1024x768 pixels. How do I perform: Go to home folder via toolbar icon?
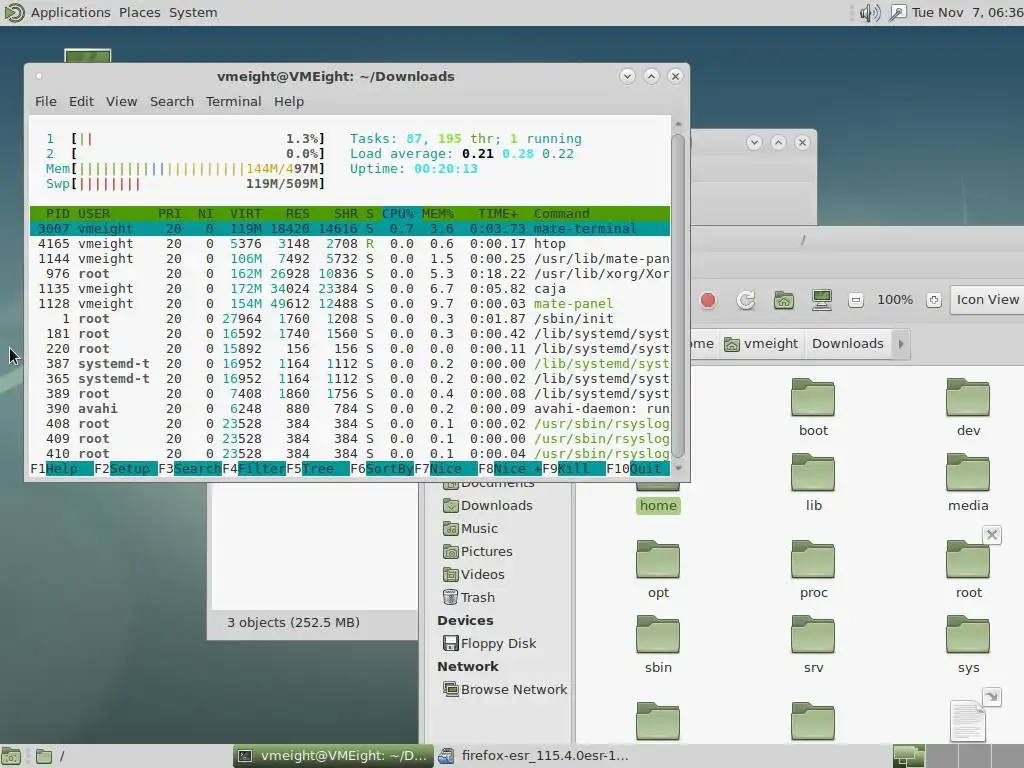click(x=784, y=300)
